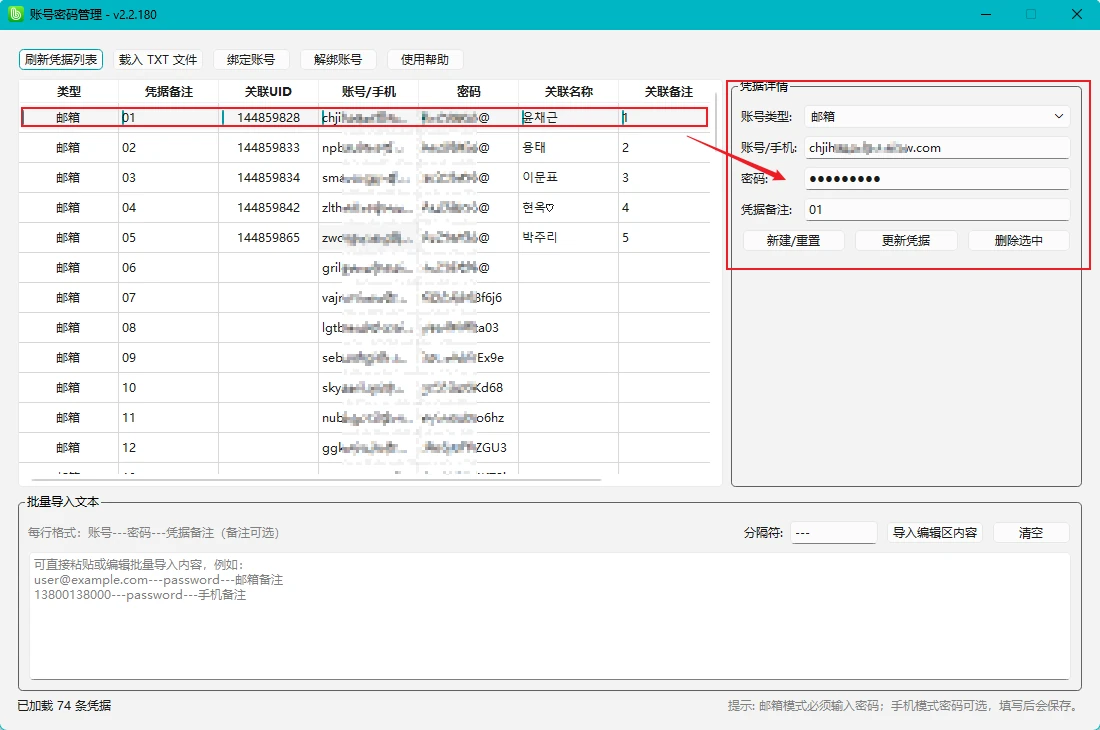Click the 账号/手机 column header
This screenshot has height=730, width=1100.
point(368,92)
